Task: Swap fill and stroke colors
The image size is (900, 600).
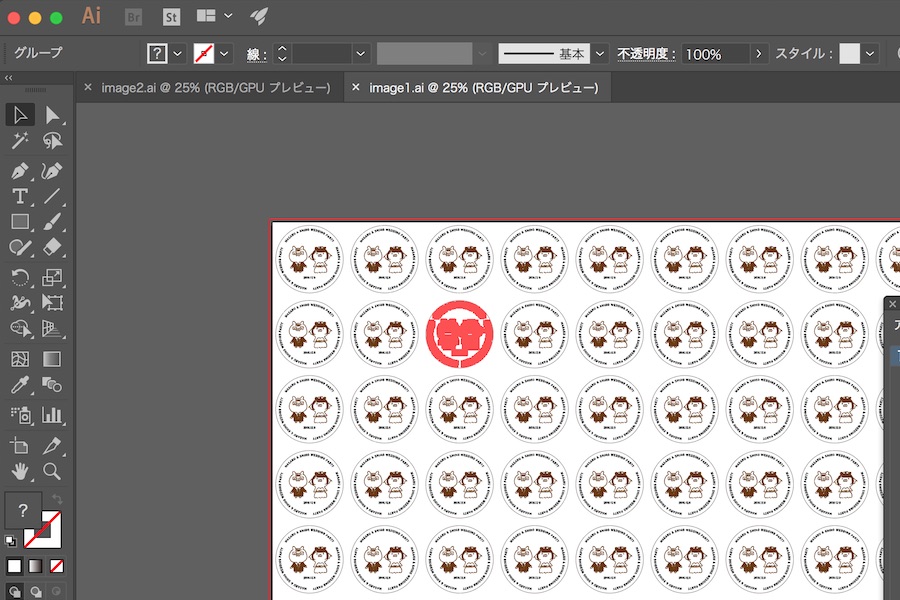Action: coord(57,498)
